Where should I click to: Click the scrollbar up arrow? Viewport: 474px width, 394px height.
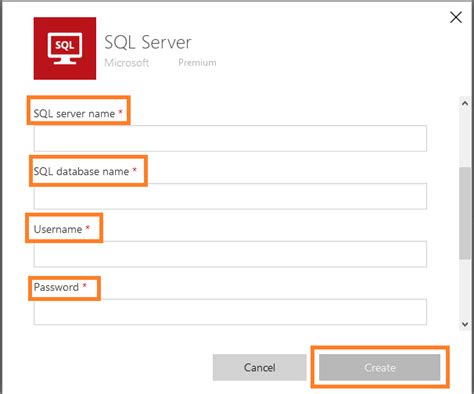[x=465, y=103]
